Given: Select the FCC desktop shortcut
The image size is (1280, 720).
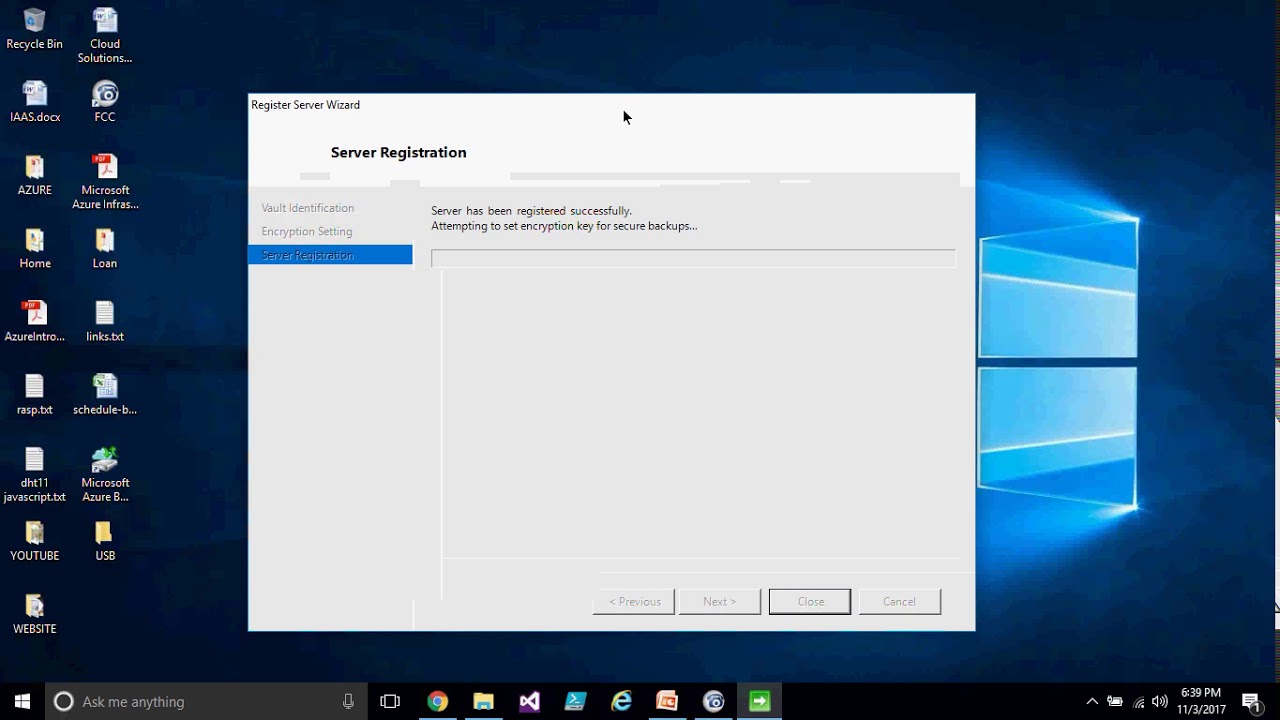Looking at the screenshot, I should pos(105,101).
